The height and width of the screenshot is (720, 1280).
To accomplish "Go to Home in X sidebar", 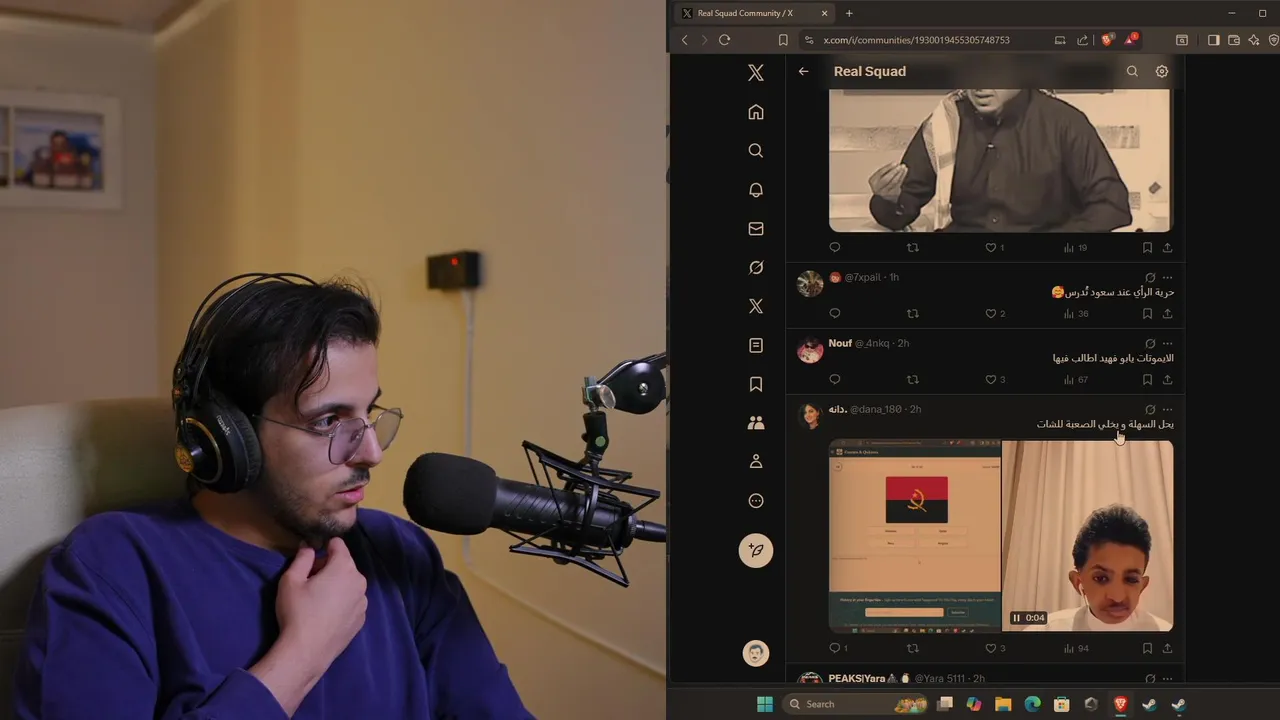I will (756, 112).
